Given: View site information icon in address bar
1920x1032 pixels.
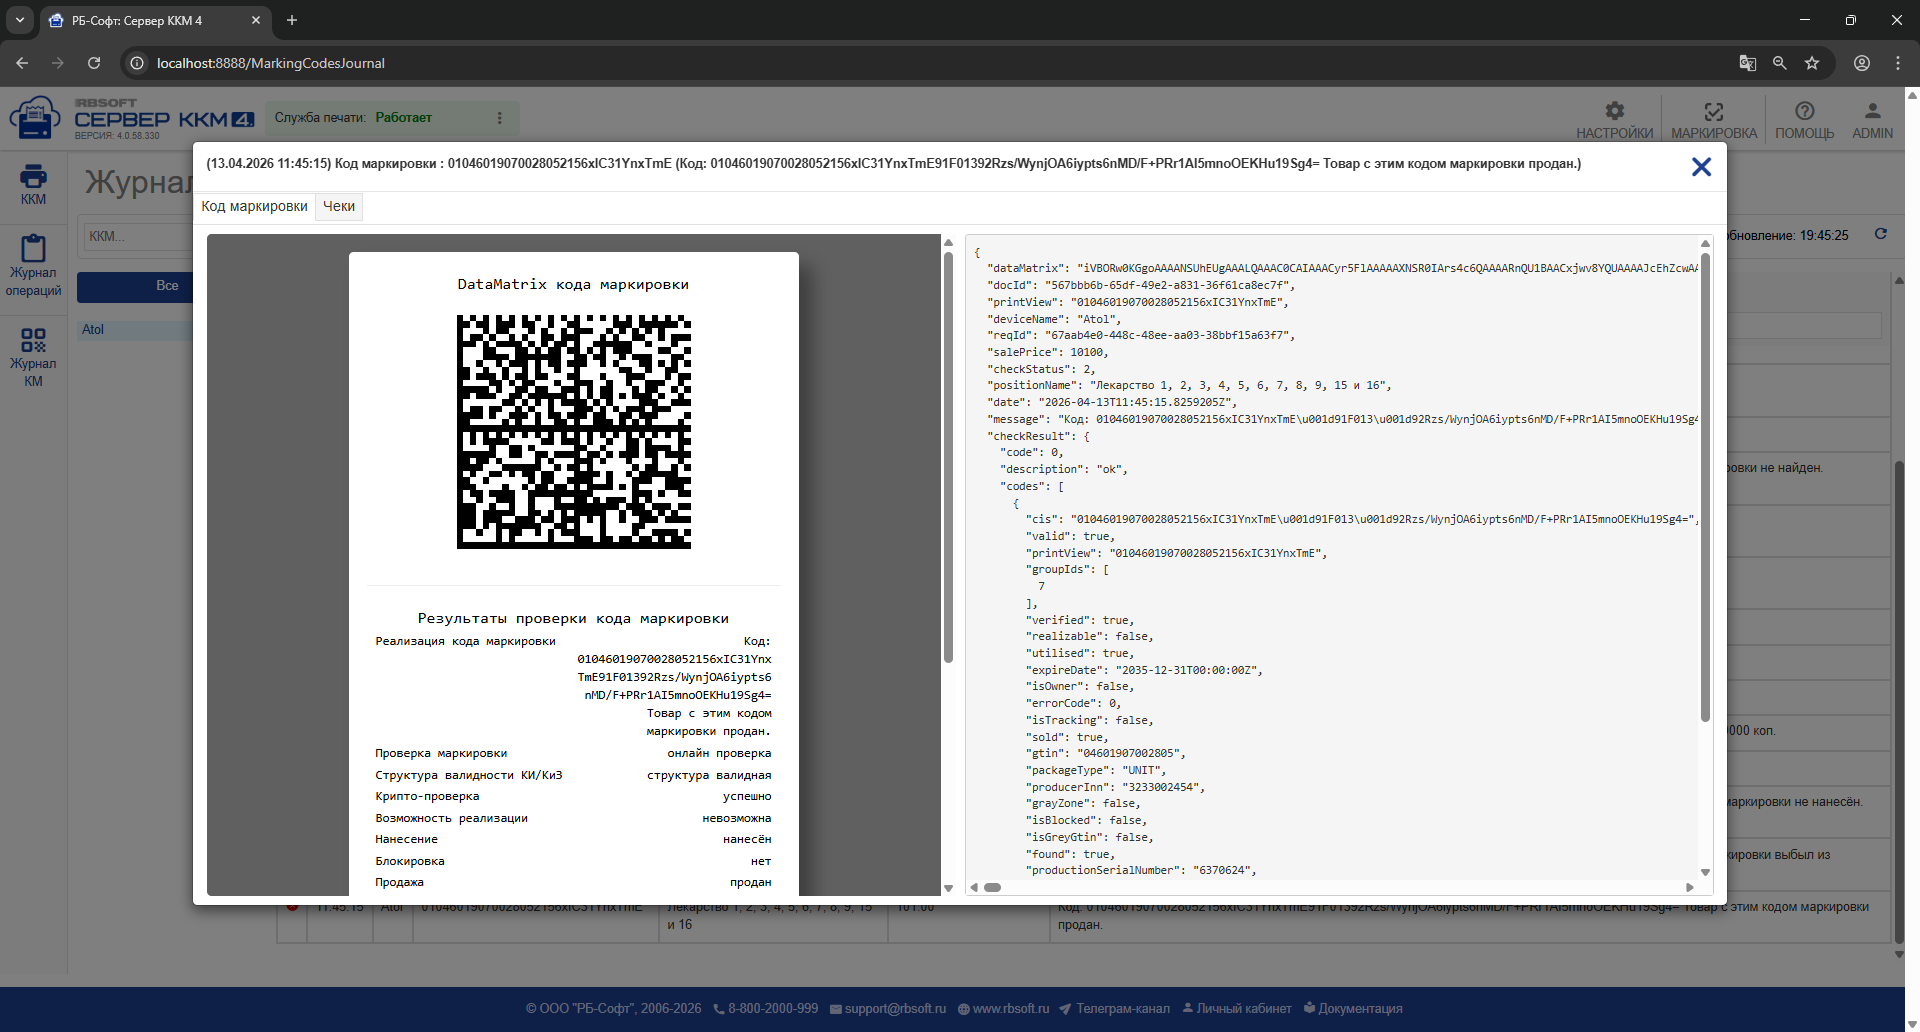Looking at the screenshot, I should 138,63.
